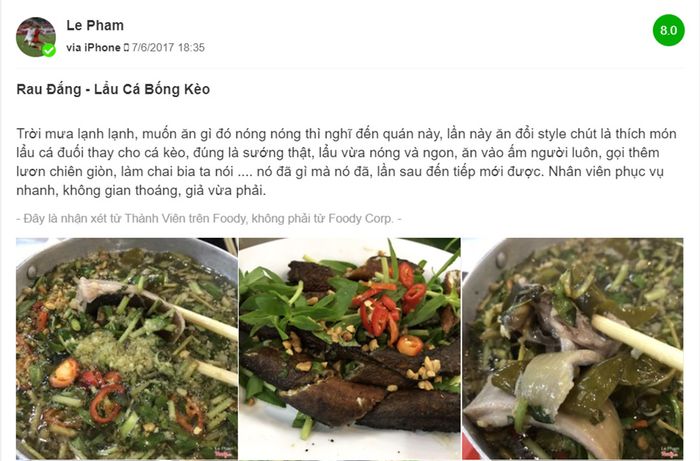Click the green verified checkmark badge
The image size is (700, 461).
tap(49, 50)
